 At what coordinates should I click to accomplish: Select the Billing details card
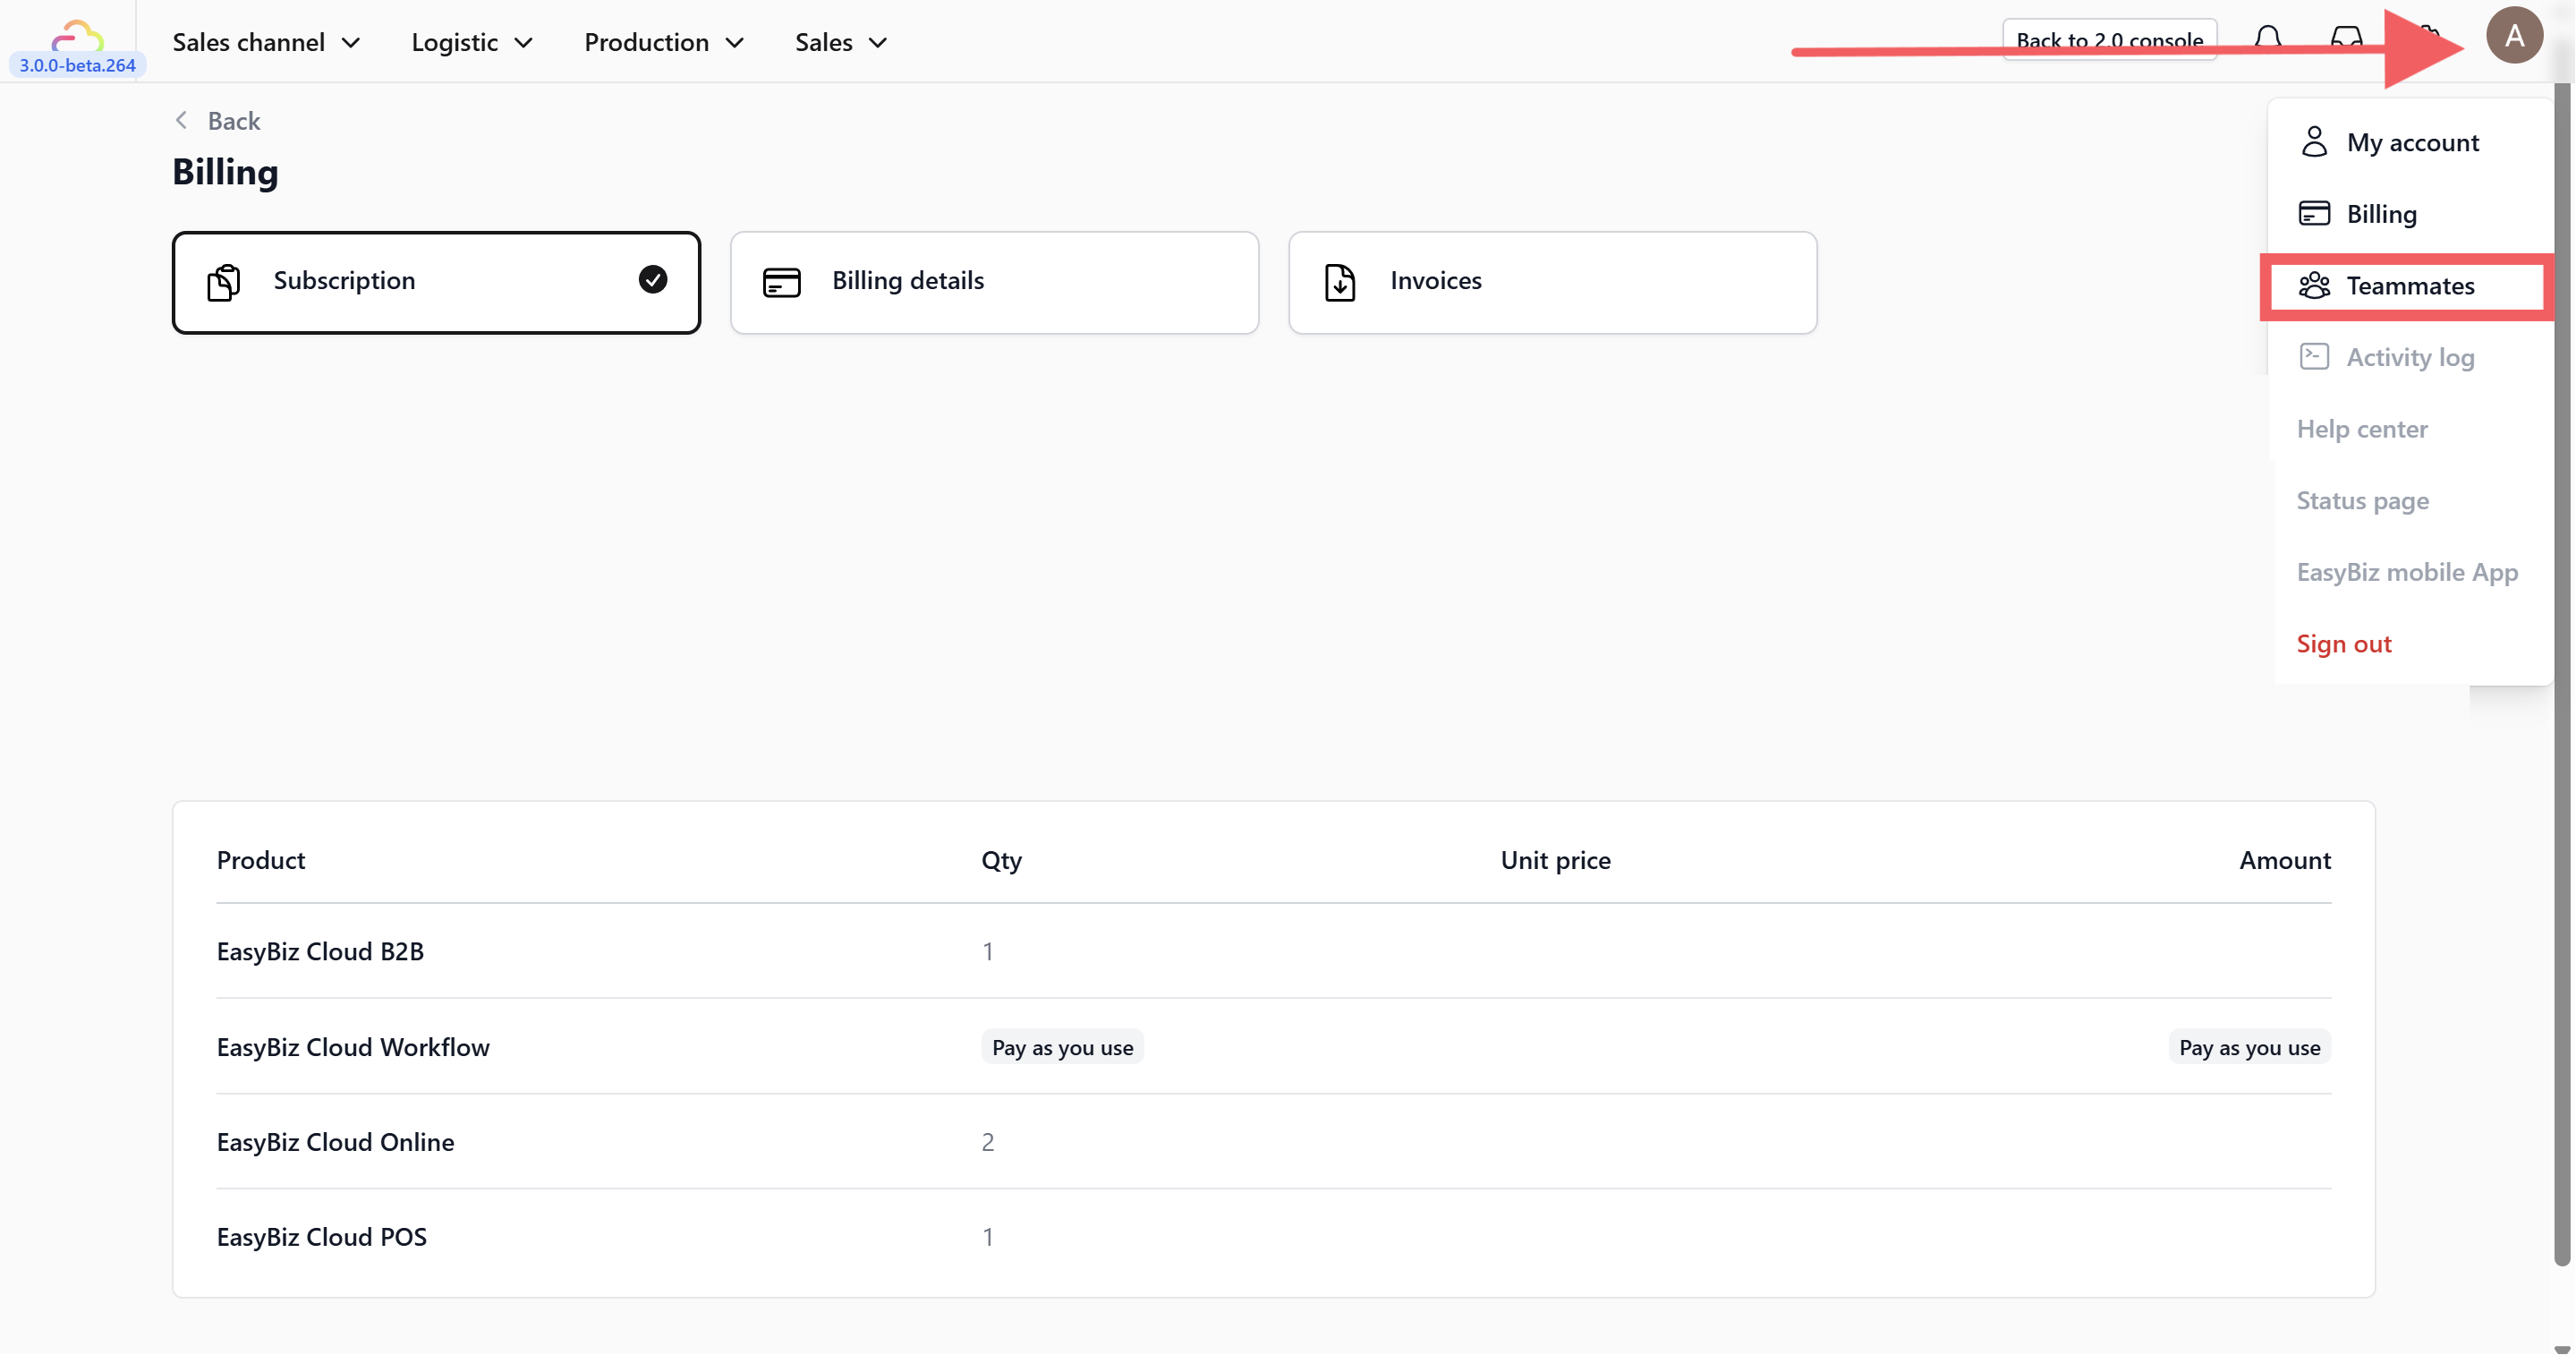pyautogui.click(x=993, y=282)
